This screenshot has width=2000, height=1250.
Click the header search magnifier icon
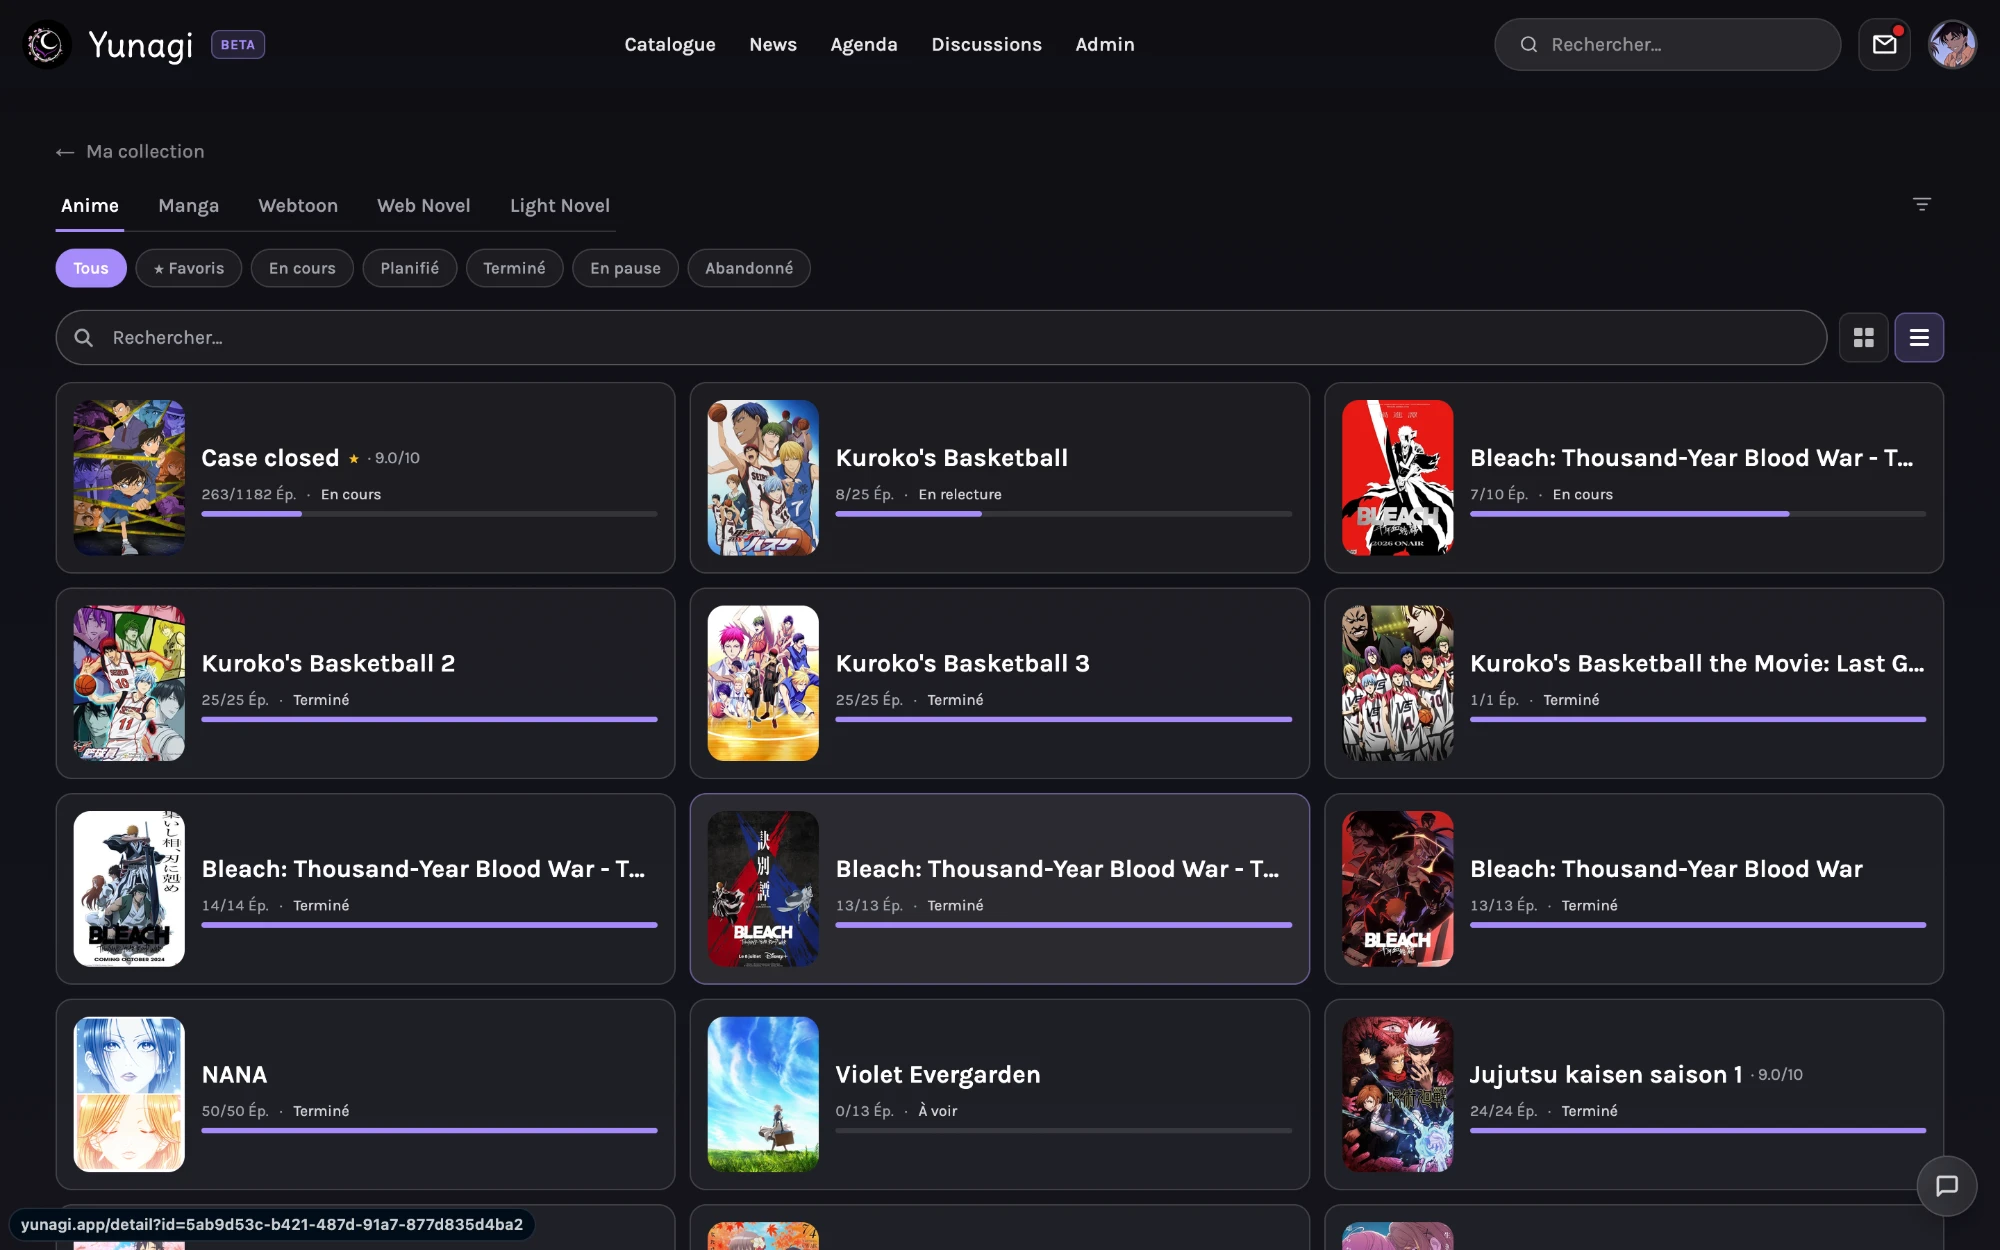[x=1528, y=45]
